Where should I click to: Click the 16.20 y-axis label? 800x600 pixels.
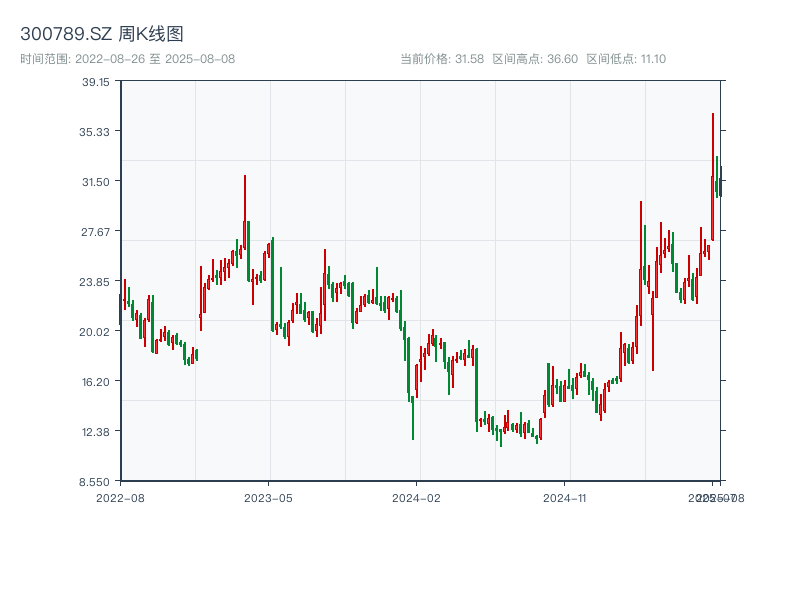96,382
